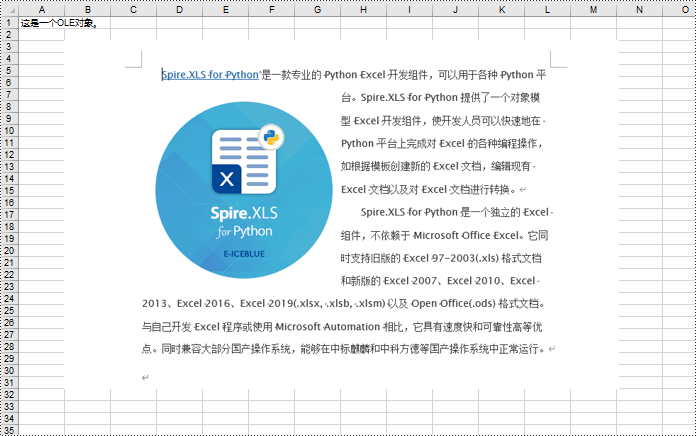The height and width of the screenshot is (436, 696).
Task: Select column M header
Action: (593, 10)
